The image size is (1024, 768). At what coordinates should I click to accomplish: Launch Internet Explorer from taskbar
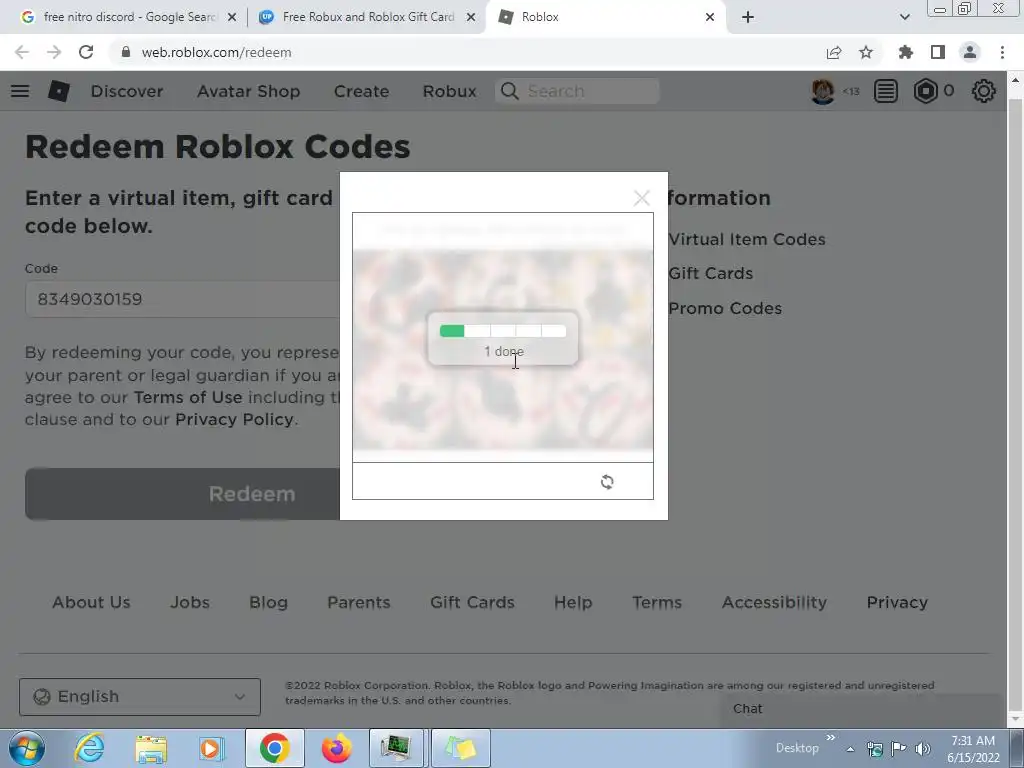tap(89, 748)
